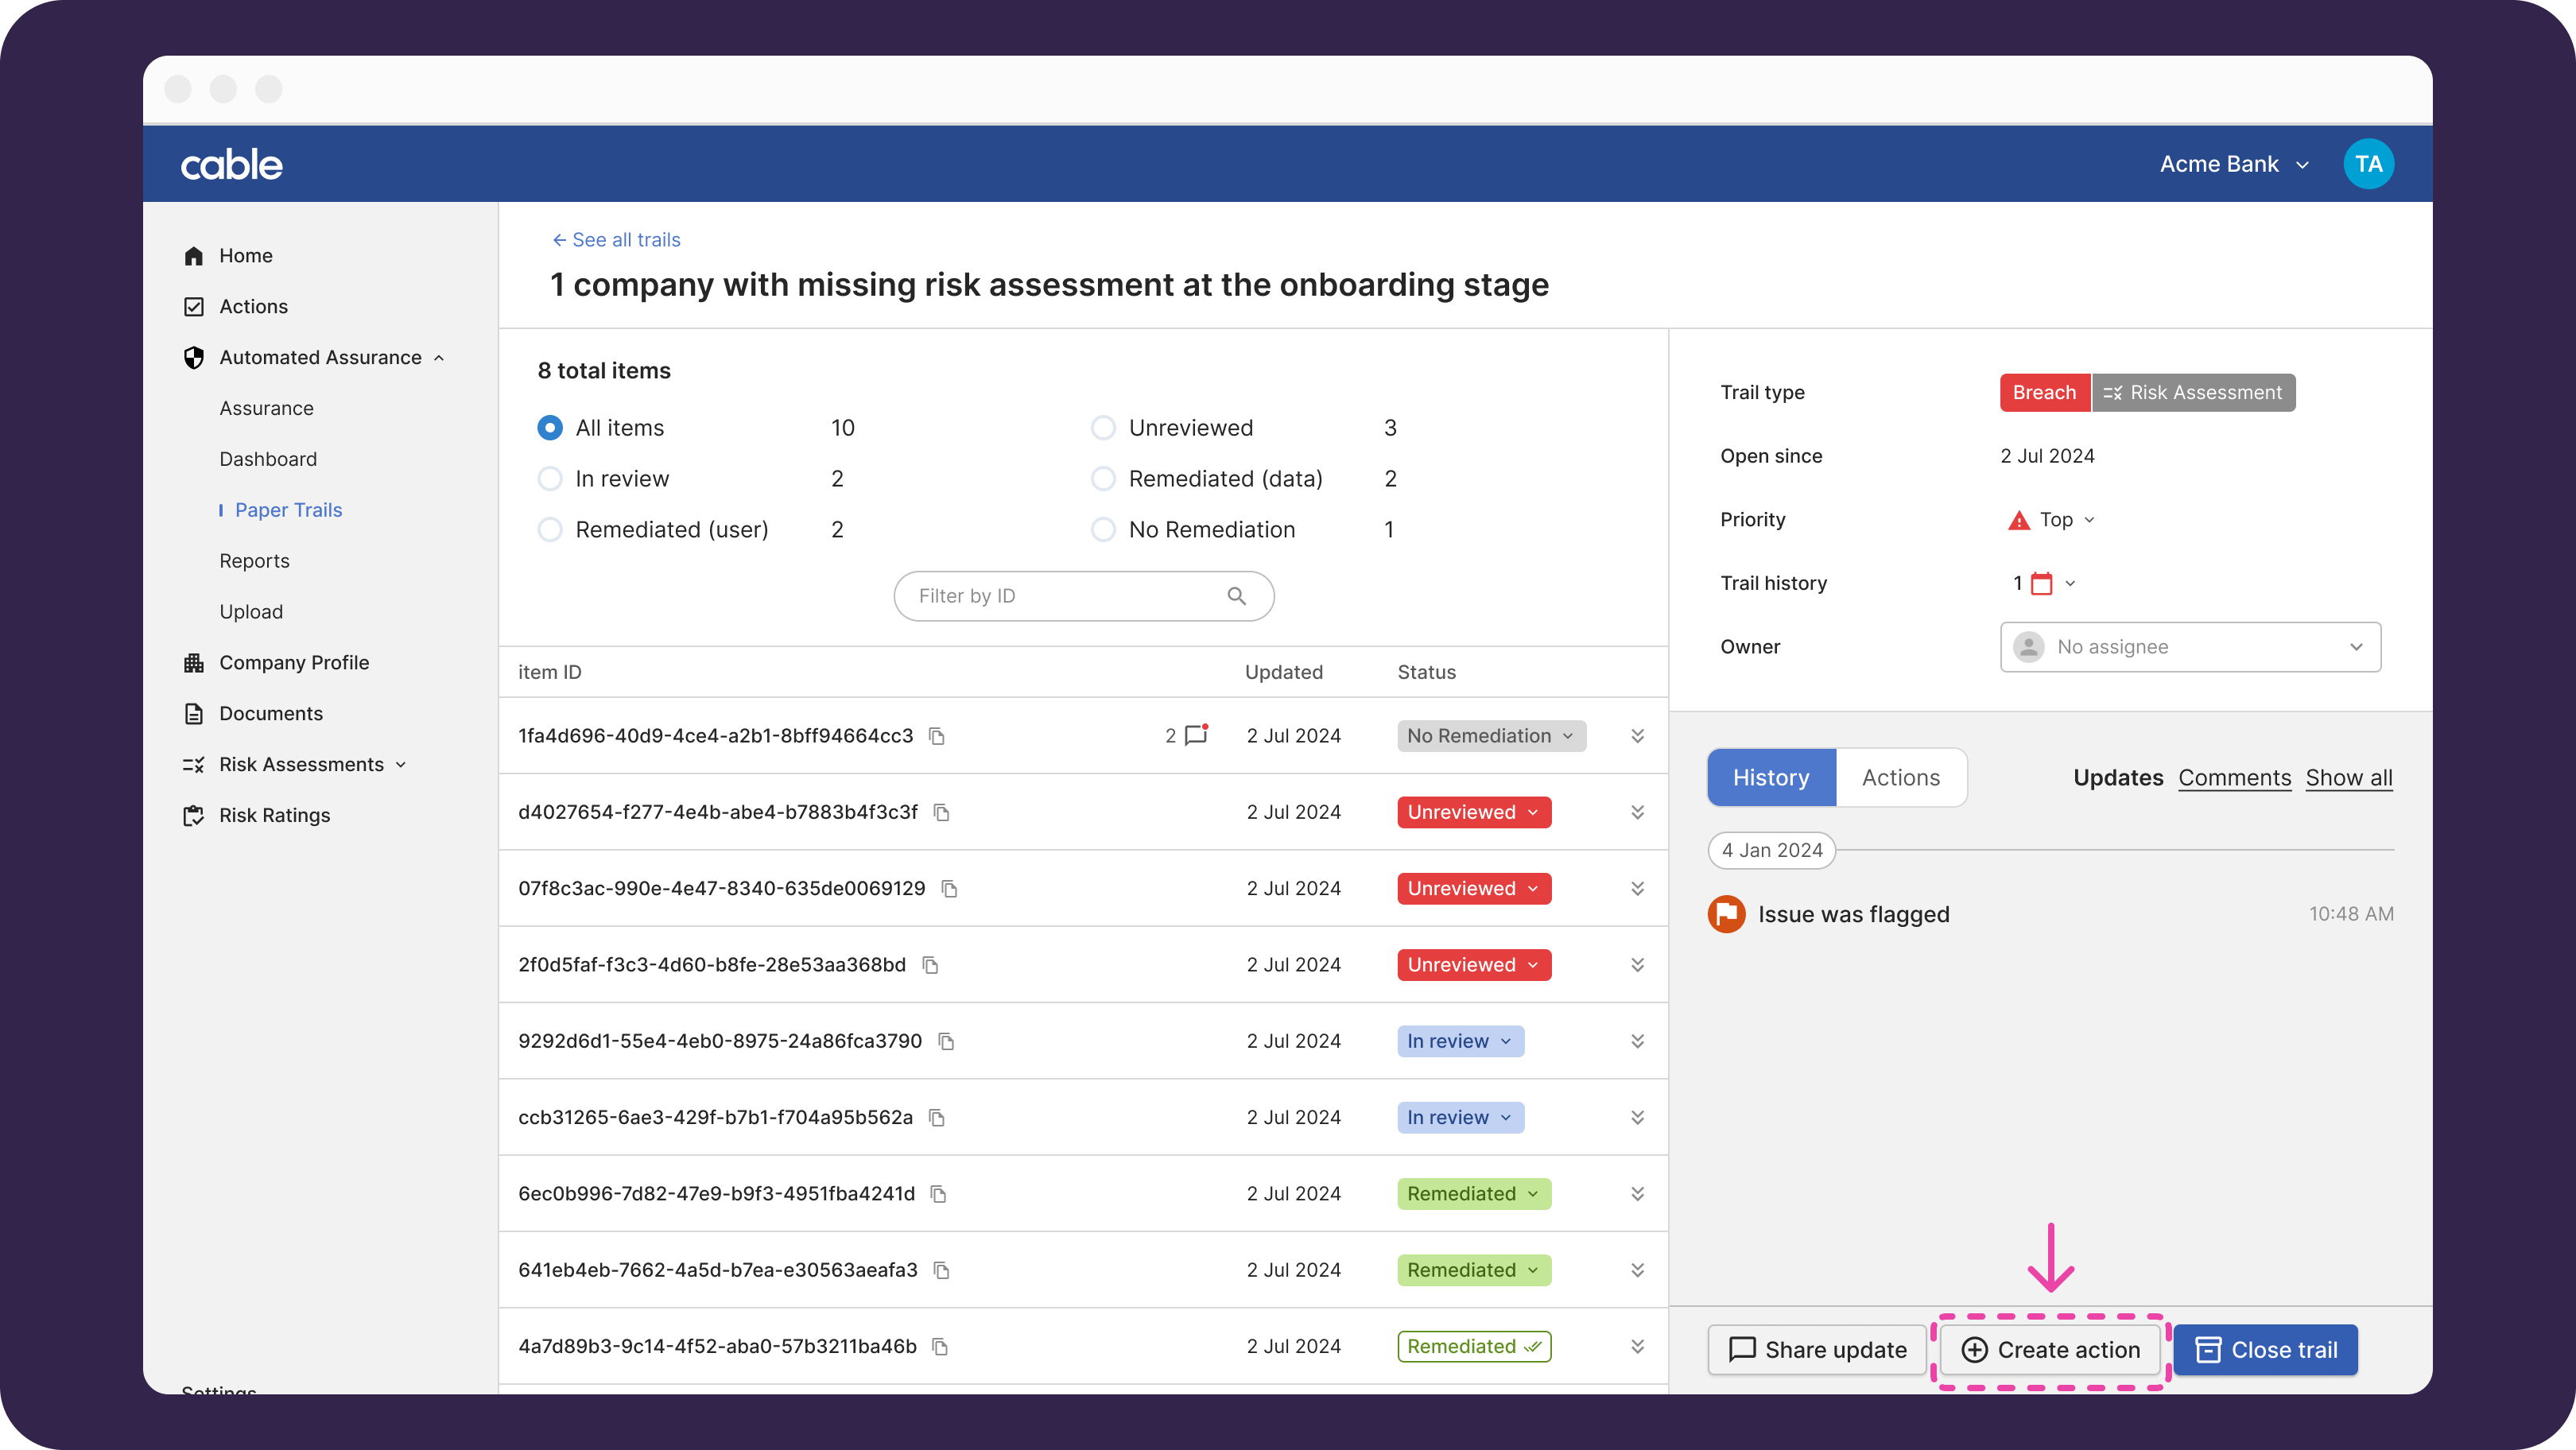The width and height of the screenshot is (2576, 1450).
Task: Open the Owner No assignee dropdown
Action: point(2190,647)
